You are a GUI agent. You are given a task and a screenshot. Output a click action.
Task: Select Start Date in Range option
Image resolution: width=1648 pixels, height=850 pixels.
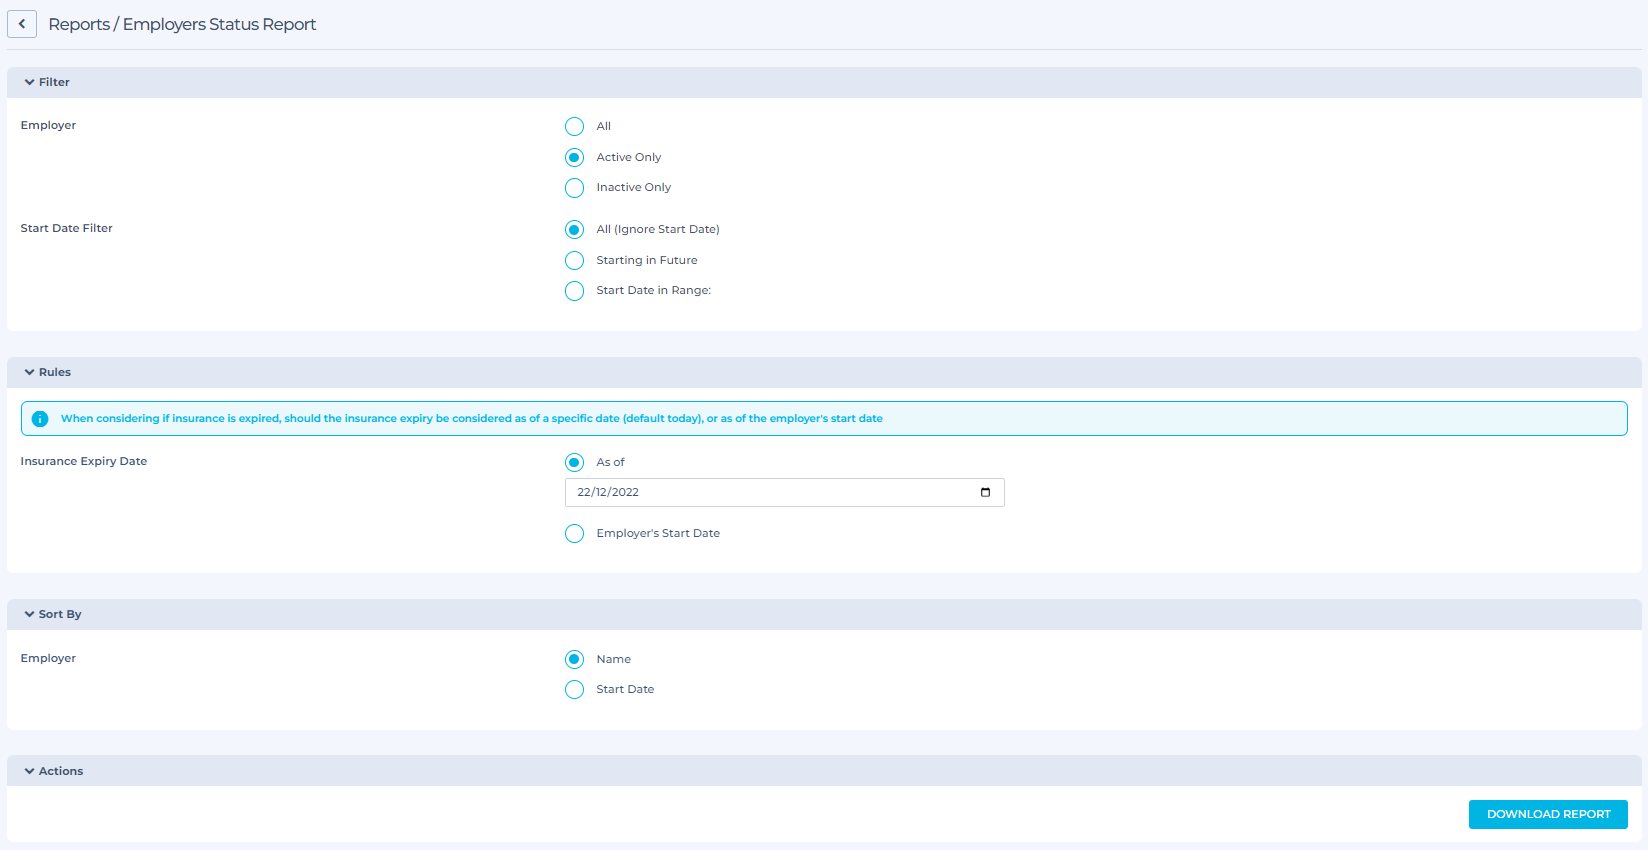[x=574, y=291]
